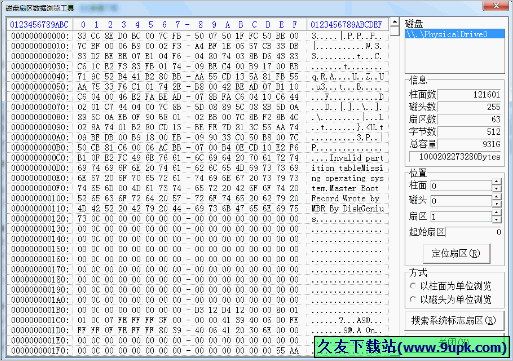Click offset row 0000000000C0:

click(40, 158)
